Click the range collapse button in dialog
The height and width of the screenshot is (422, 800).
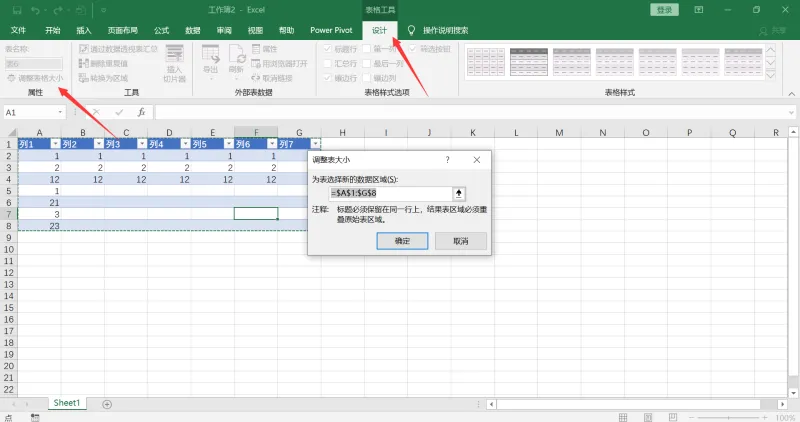(x=459, y=193)
